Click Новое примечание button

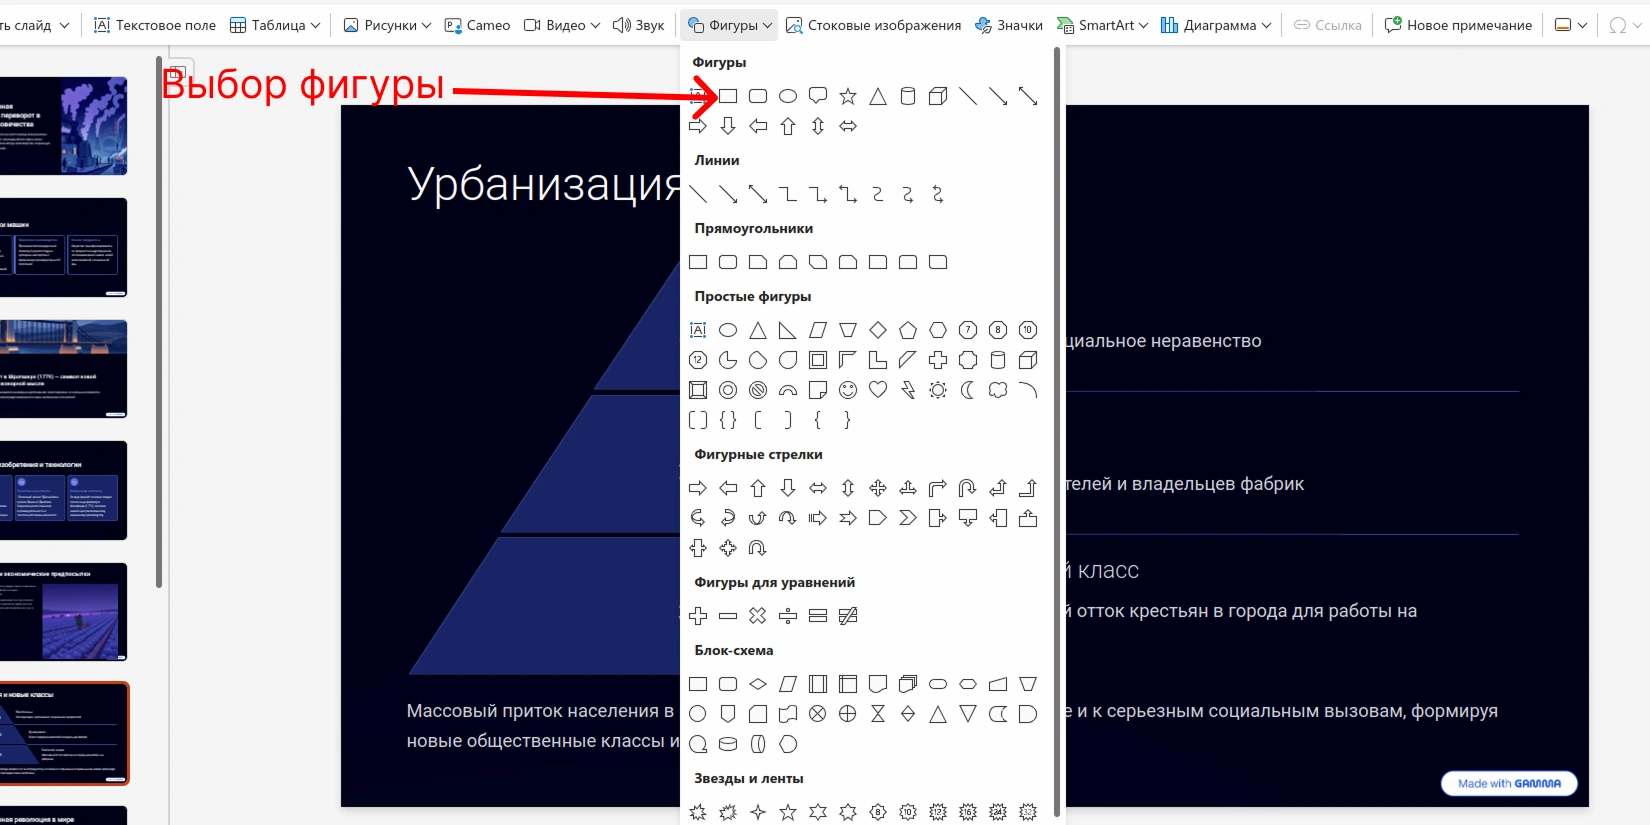[1458, 25]
